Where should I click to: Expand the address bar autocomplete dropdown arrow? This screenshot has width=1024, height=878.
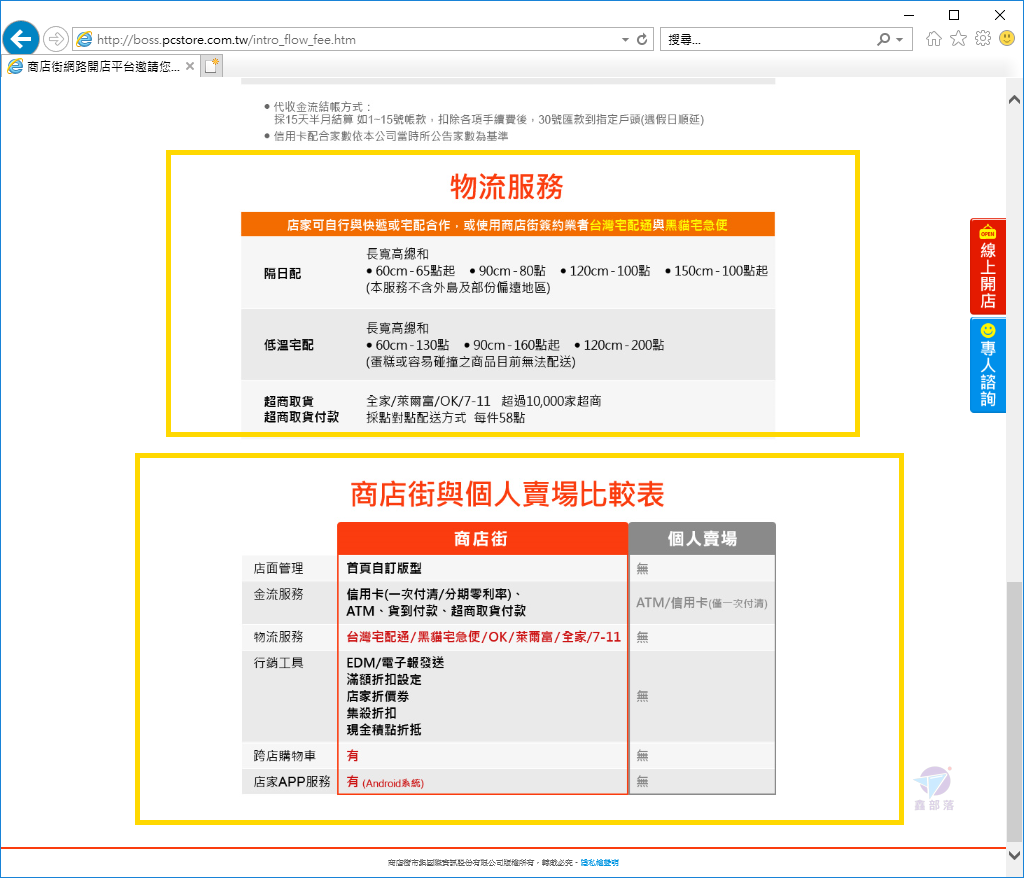626,40
